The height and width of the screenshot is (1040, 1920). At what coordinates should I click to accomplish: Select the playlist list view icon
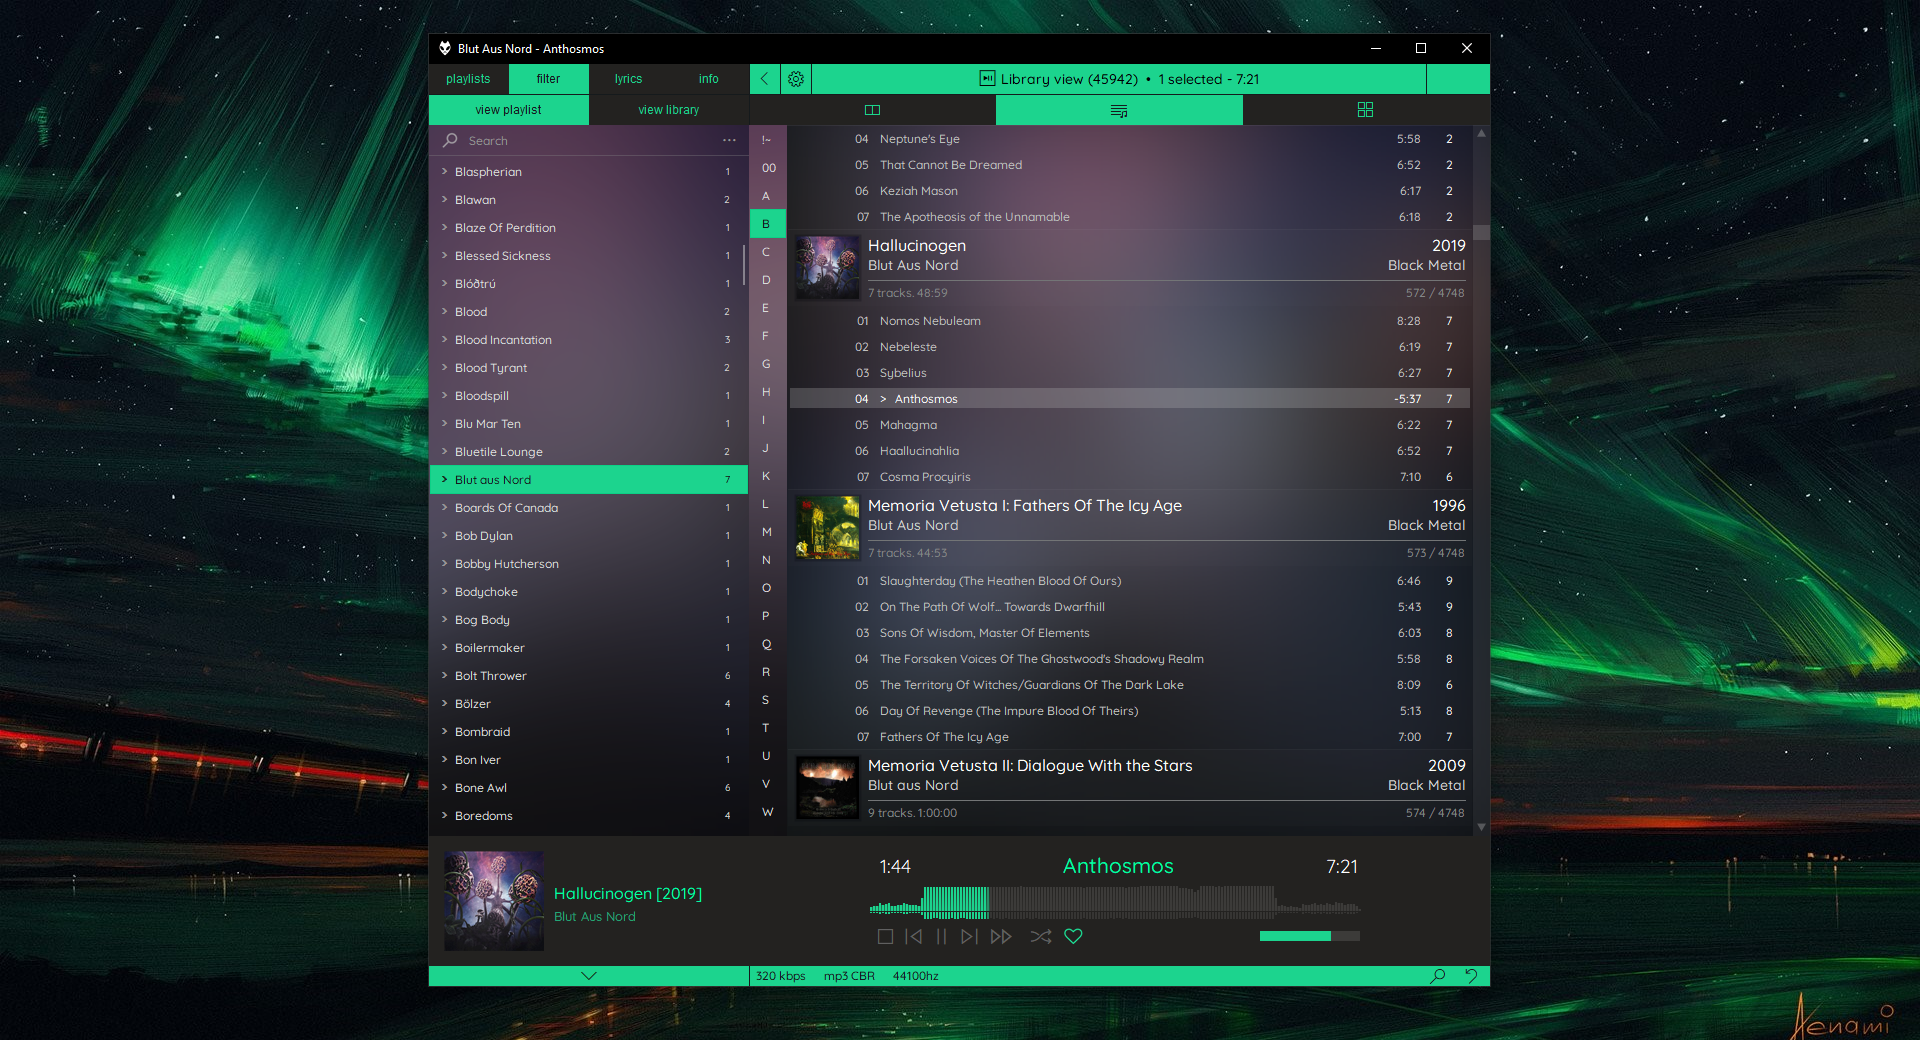click(x=1119, y=110)
